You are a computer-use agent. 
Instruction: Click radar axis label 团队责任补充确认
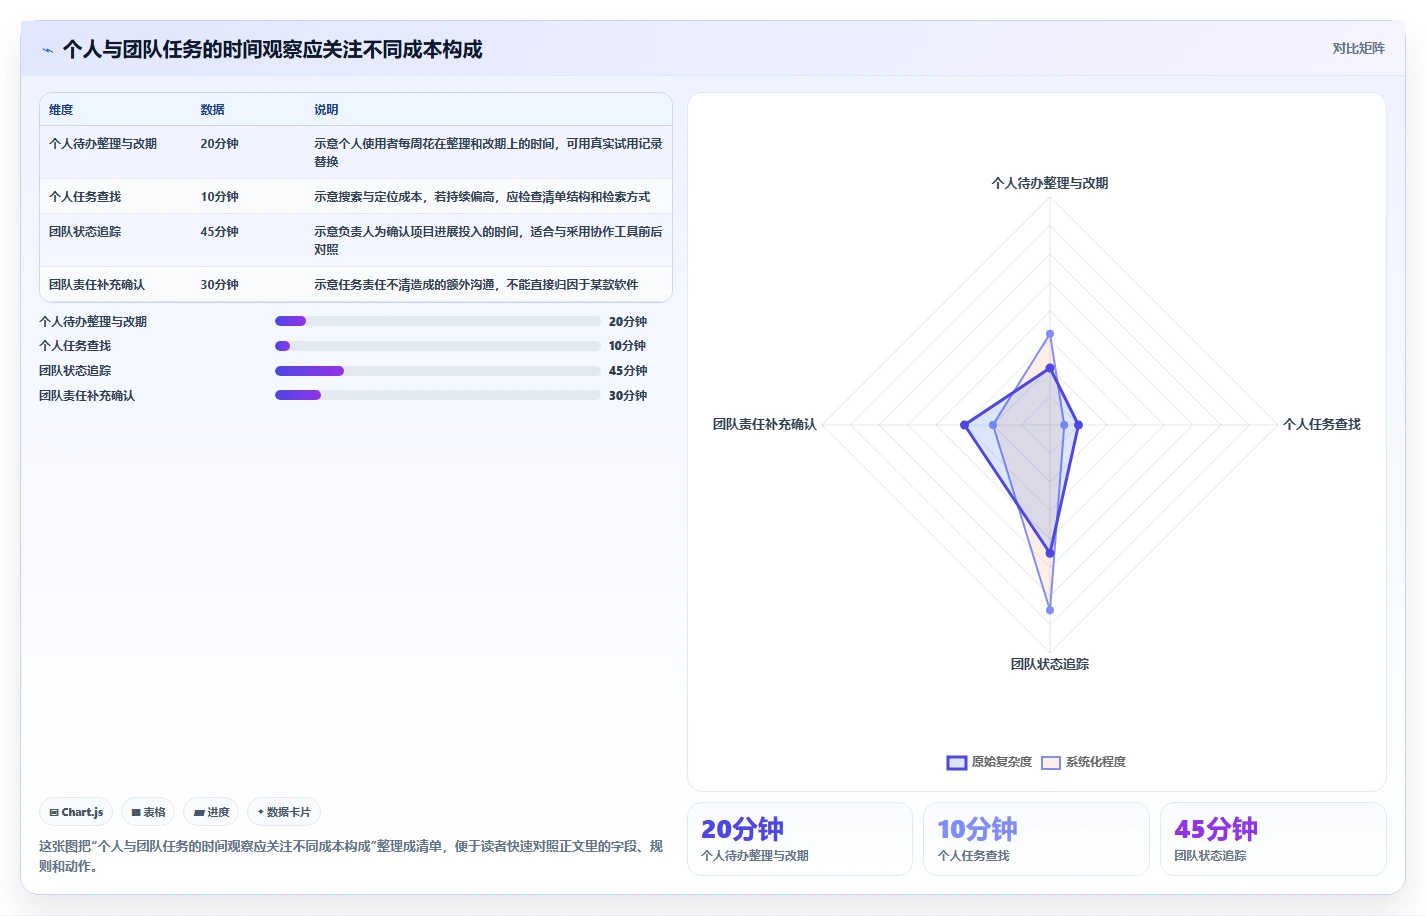[x=765, y=424]
